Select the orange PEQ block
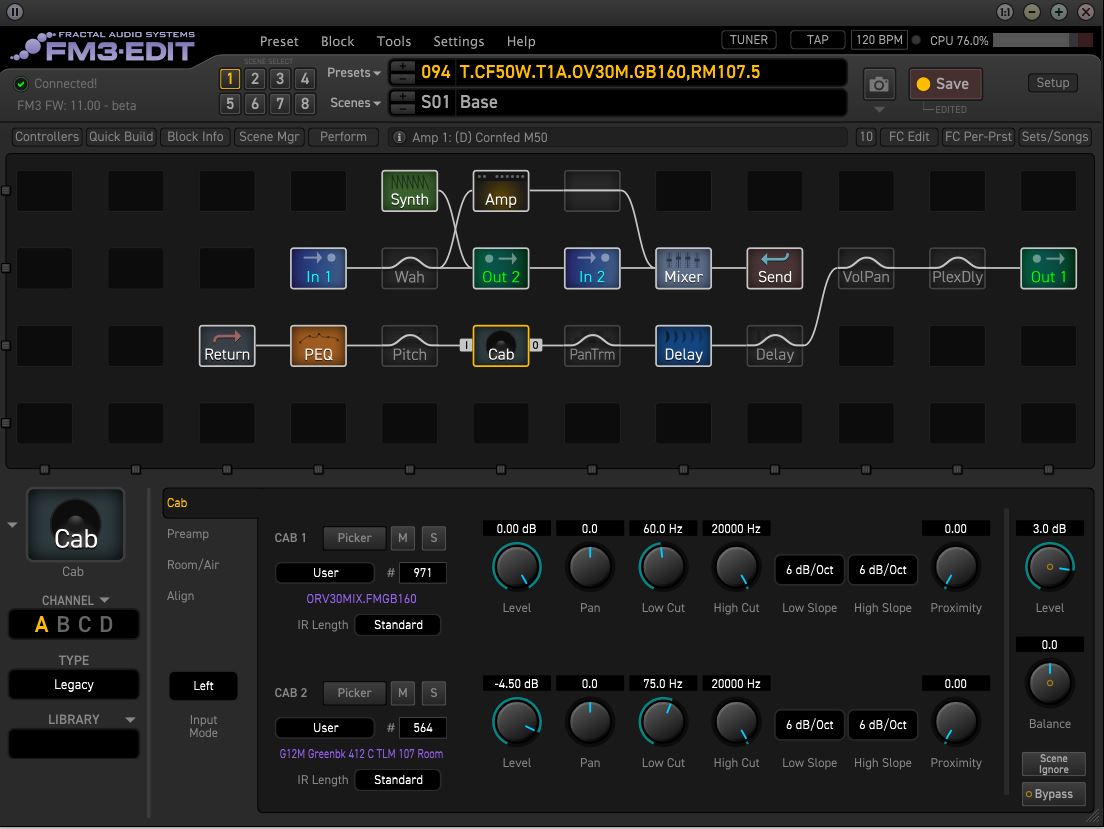Screen dimensions: 1104x829 pos(318,346)
